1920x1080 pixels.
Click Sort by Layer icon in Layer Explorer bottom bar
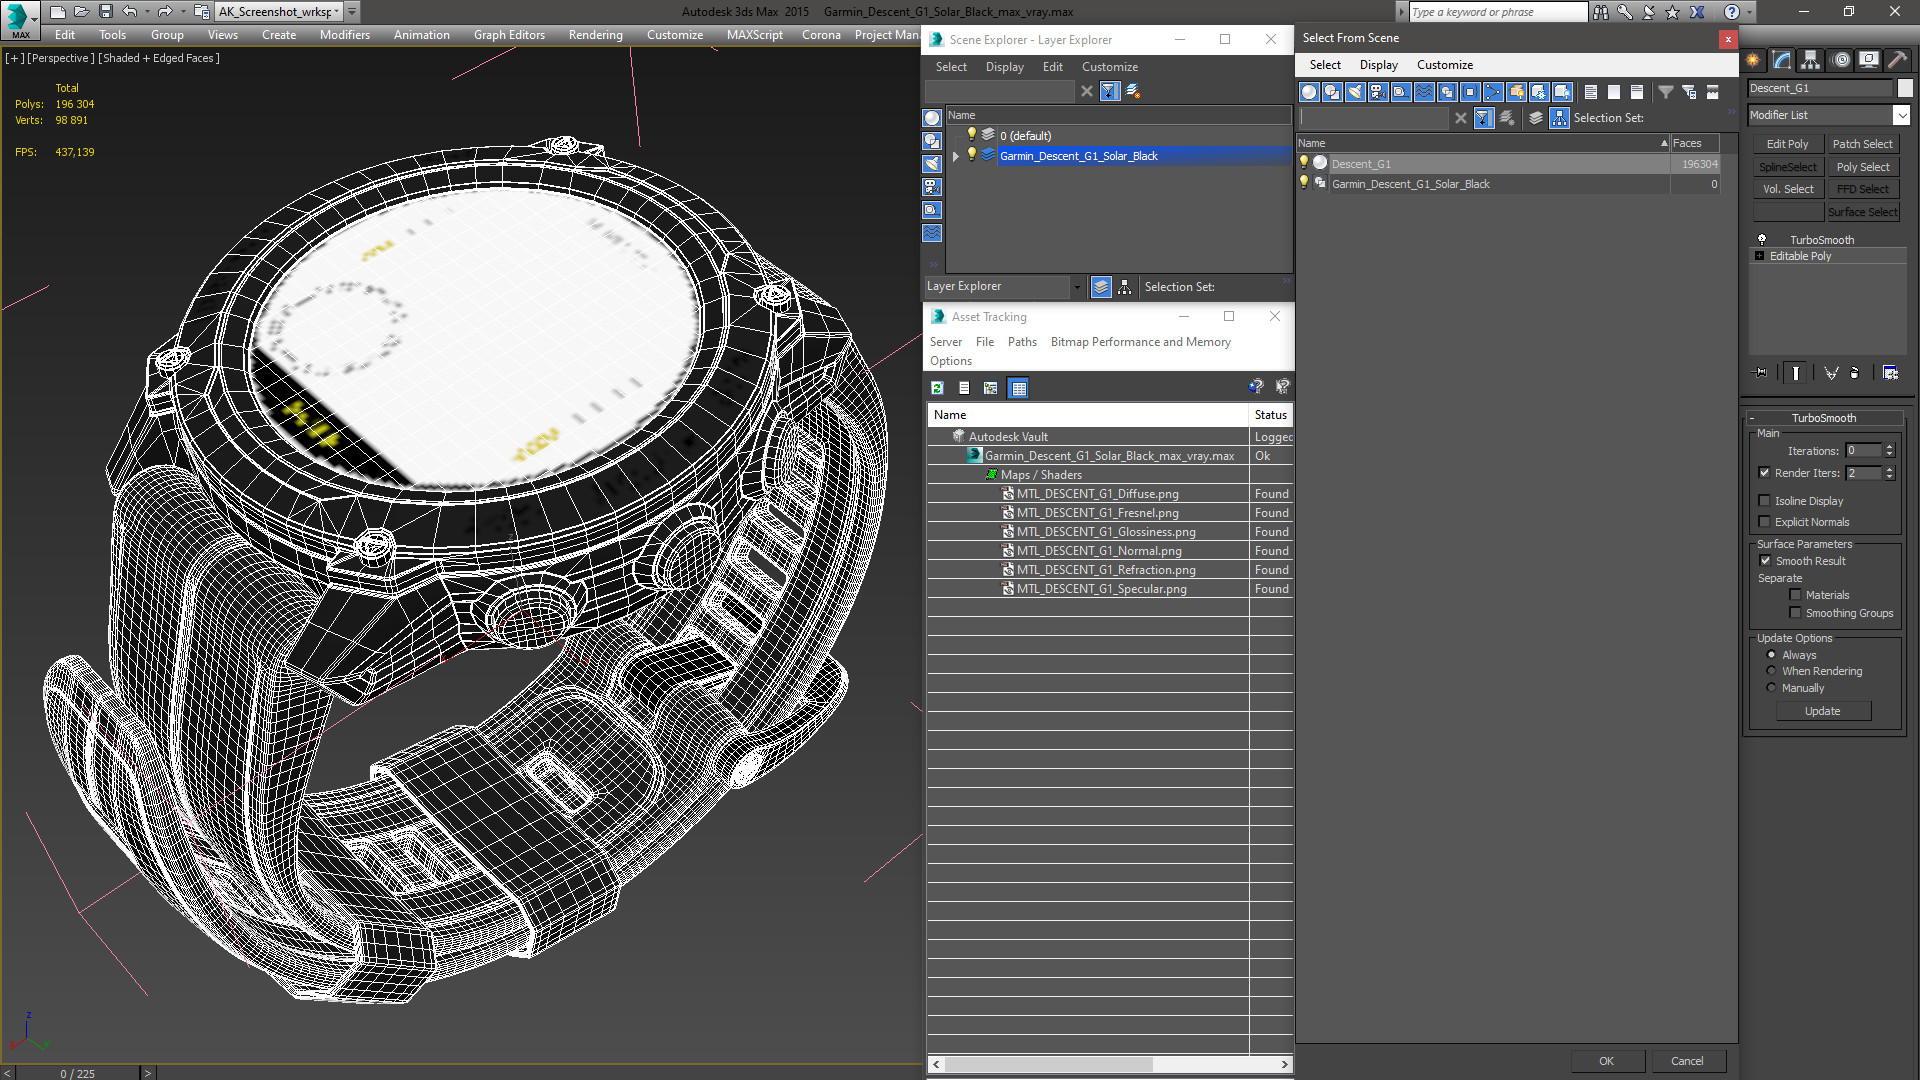coord(1101,287)
